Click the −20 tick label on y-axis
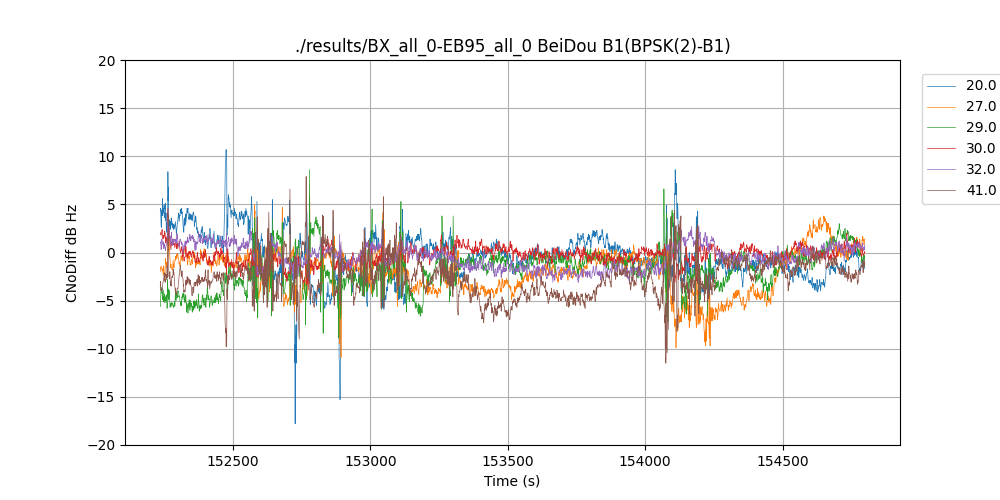1000x500 pixels. [103, 445]
